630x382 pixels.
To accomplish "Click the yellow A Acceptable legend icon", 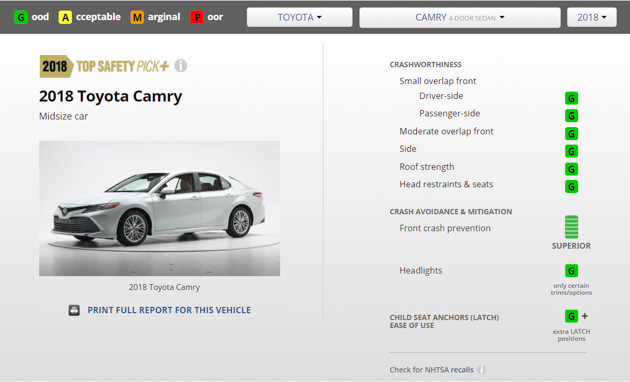I will pos(65,17).
